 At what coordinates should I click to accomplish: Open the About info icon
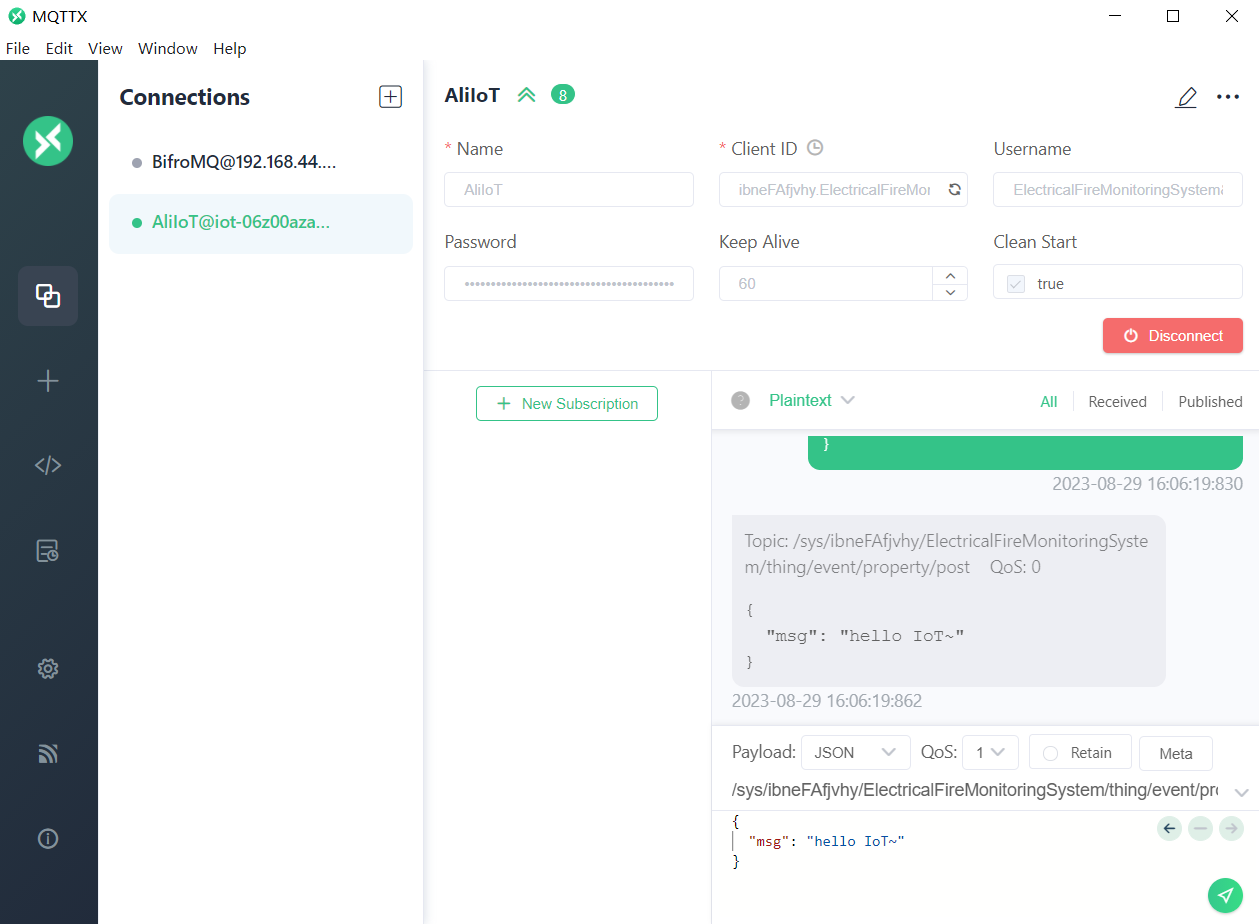tap(48, 839)
